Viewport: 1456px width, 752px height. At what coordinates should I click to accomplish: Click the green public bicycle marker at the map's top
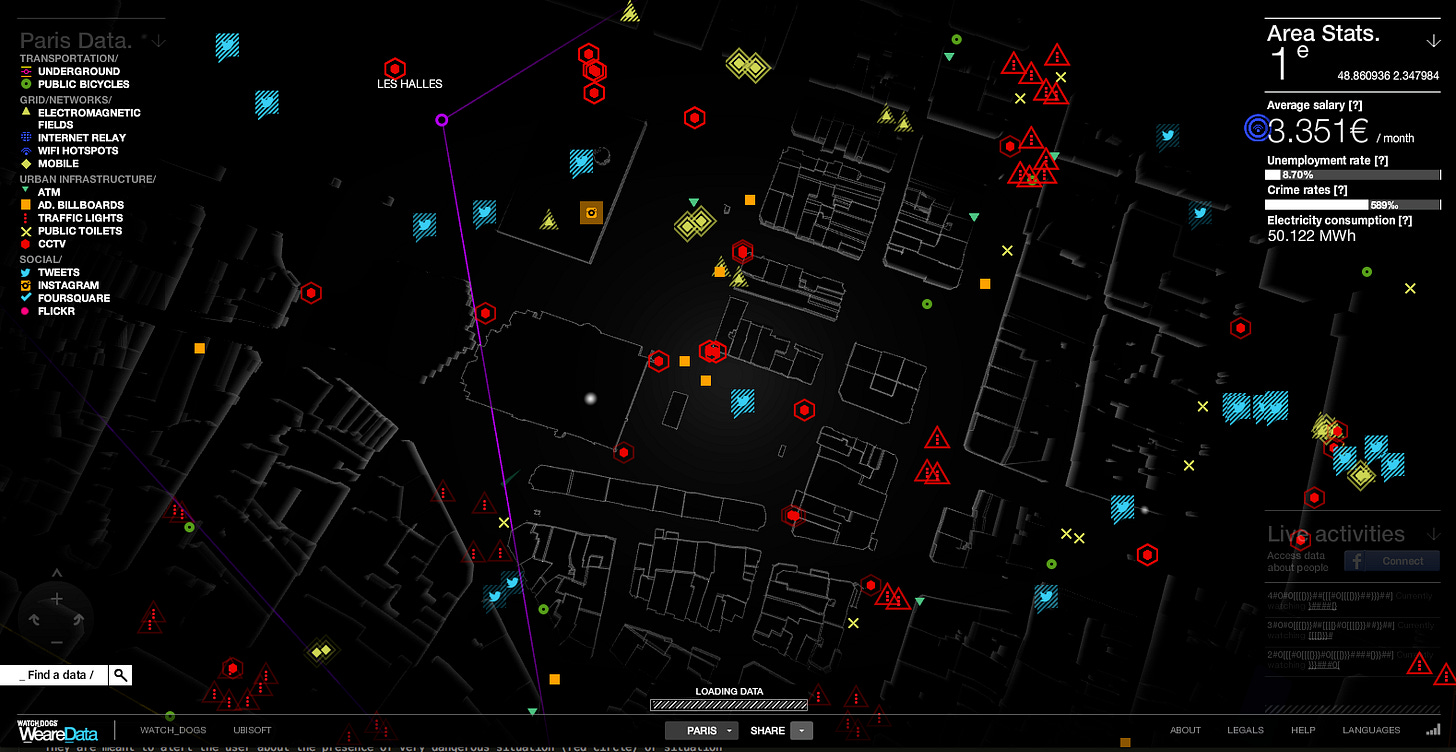click(956, 39)
